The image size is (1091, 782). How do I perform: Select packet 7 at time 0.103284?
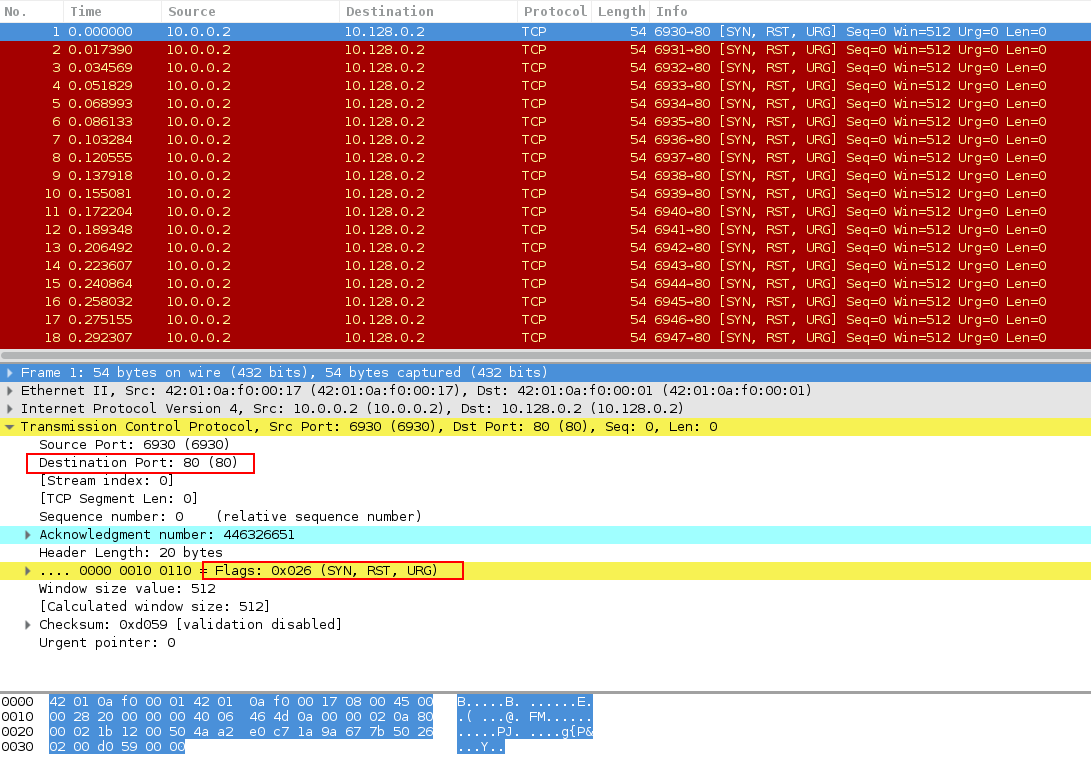tap(546, 140)
